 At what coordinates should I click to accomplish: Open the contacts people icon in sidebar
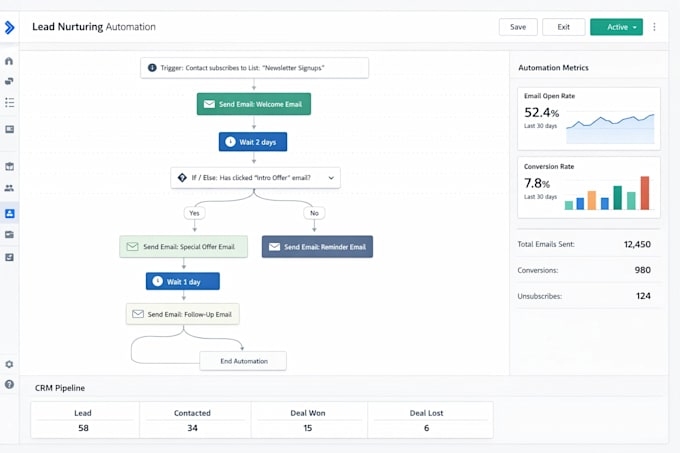tap(9, 188)
